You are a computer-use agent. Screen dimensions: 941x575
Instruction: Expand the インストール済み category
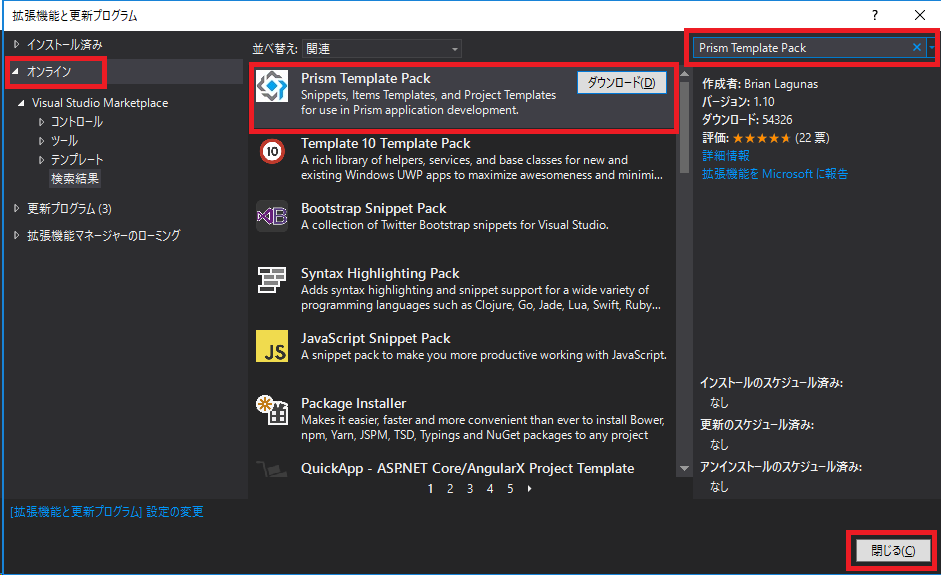[16, 44]
